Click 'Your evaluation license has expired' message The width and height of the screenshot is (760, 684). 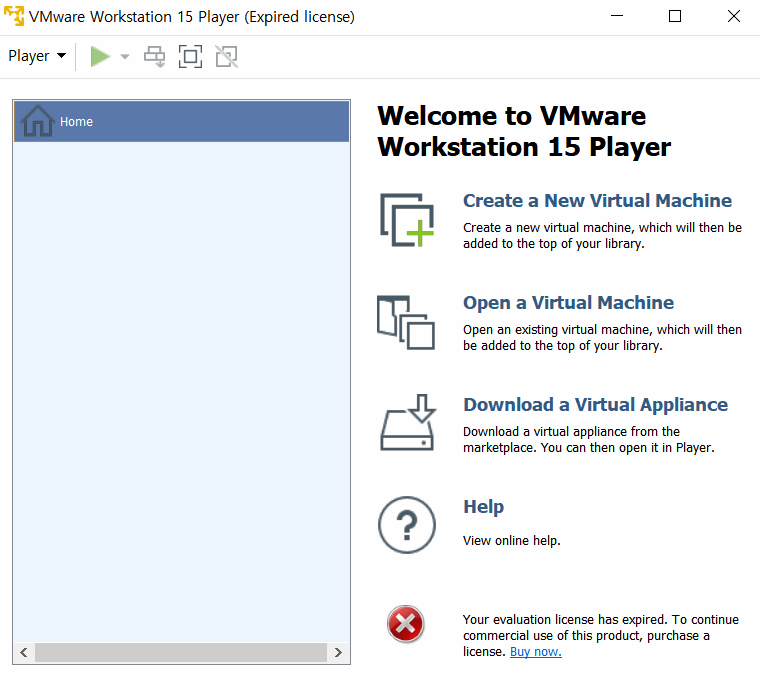[x=601, y=636]
